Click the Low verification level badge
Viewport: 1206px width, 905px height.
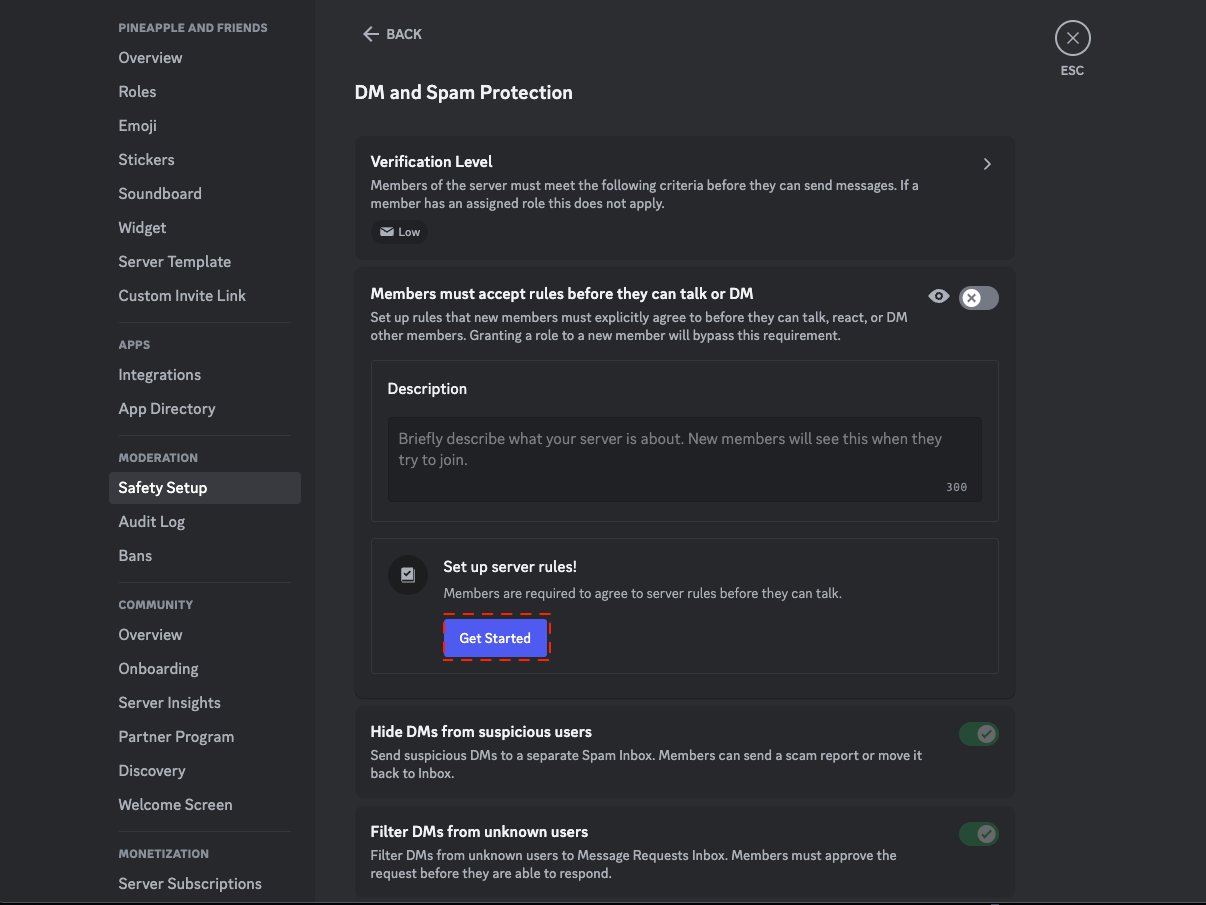tap(399, 232)
